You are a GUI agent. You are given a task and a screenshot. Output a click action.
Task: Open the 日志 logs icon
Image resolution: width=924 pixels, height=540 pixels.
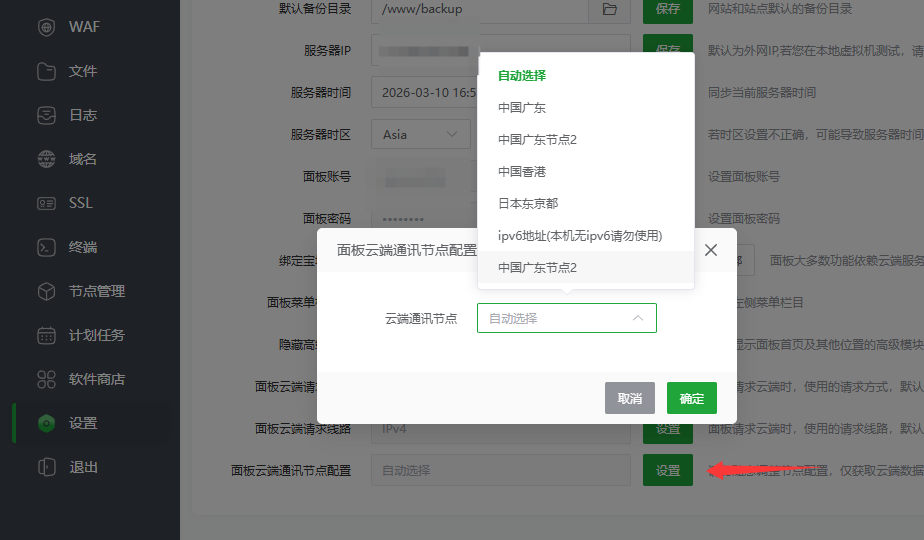[x=46, y=115]
